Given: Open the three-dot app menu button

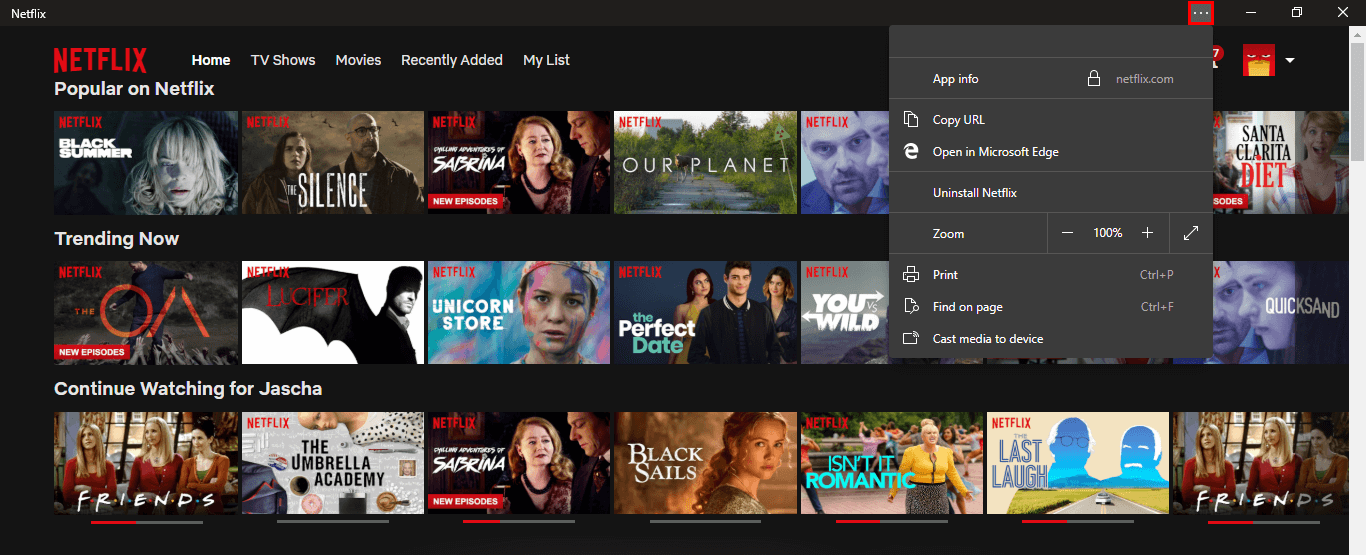Looking at the screenshot, I should 1201,12.
